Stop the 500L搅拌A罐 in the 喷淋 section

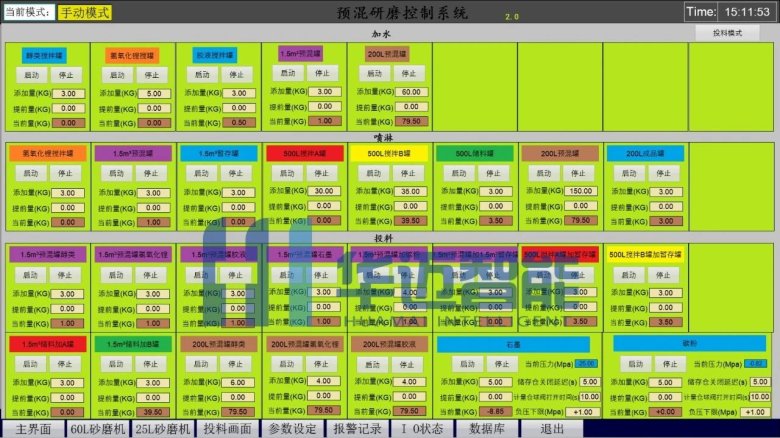322,173
